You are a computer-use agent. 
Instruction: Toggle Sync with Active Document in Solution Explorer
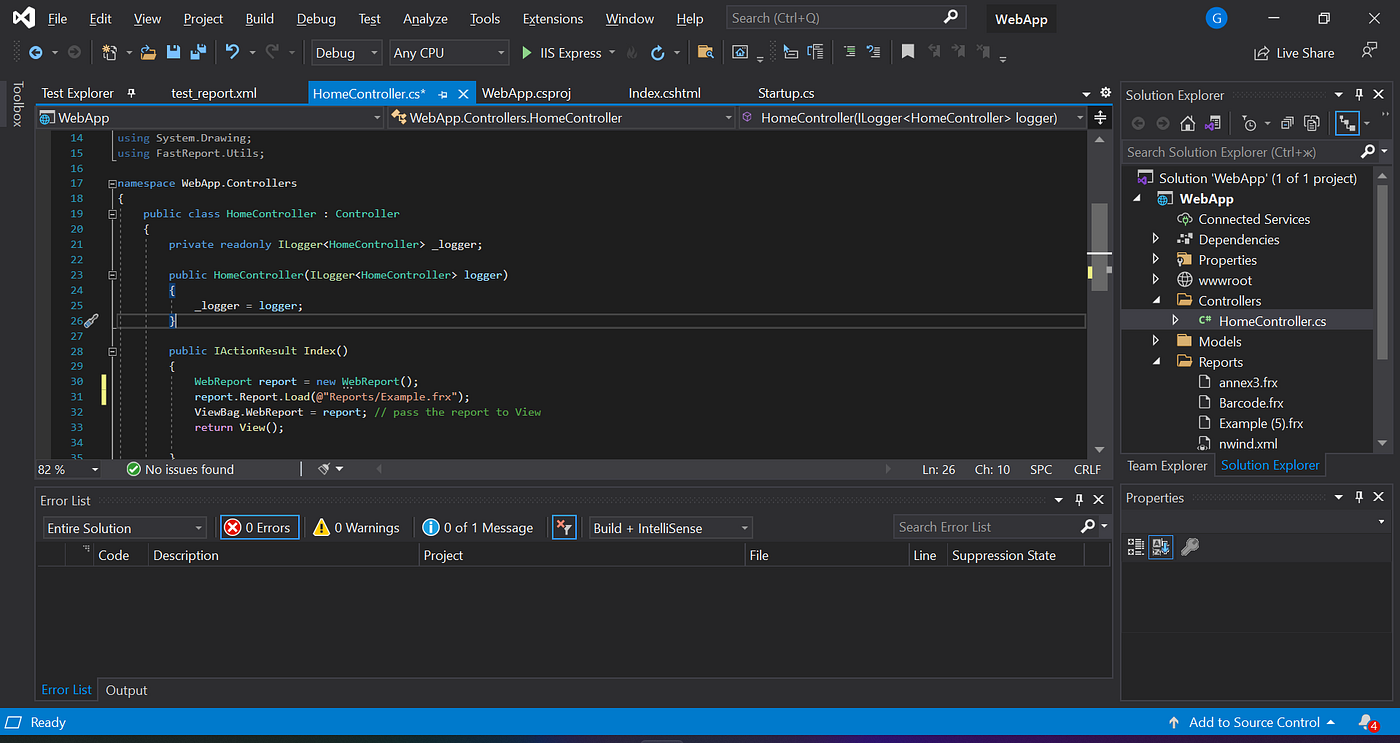click(1345, 123)
